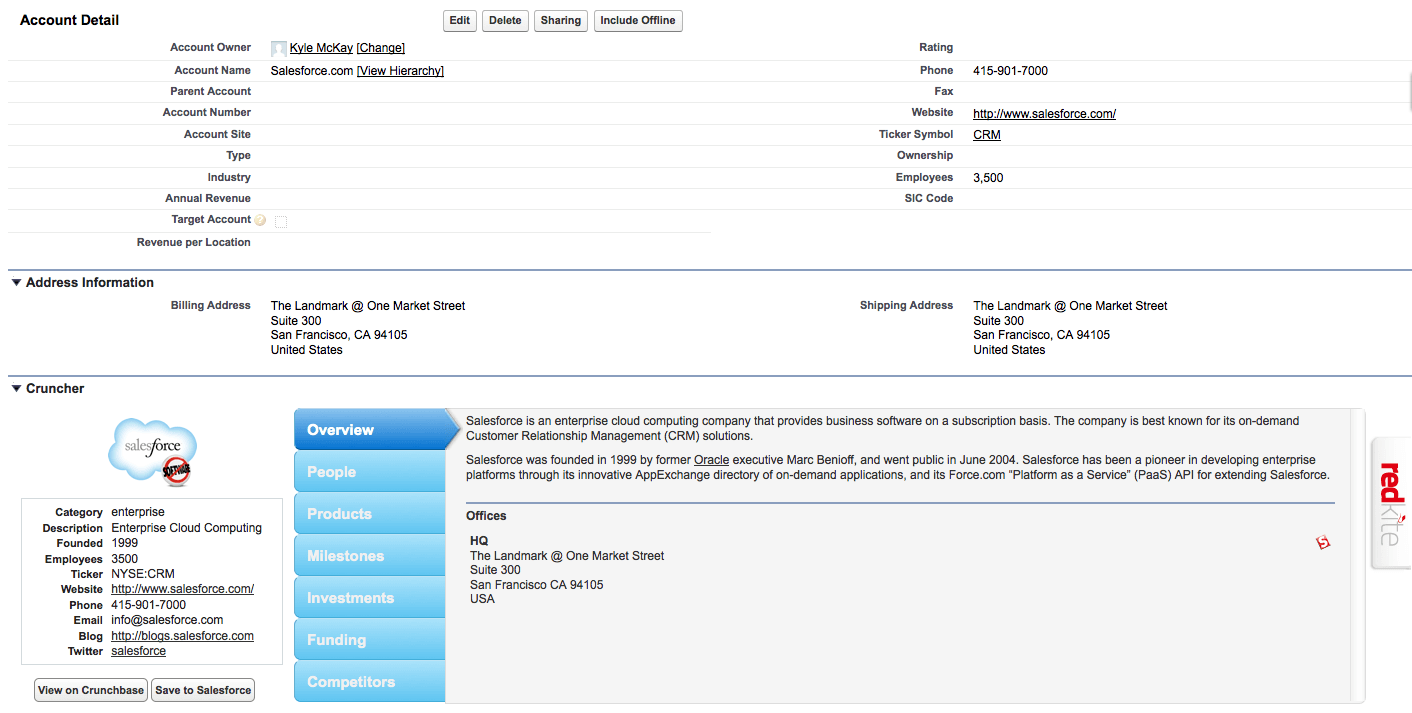Click Kyle McKay's owner avatar icon
1412x713 pixels.
[x=279, y=48]
